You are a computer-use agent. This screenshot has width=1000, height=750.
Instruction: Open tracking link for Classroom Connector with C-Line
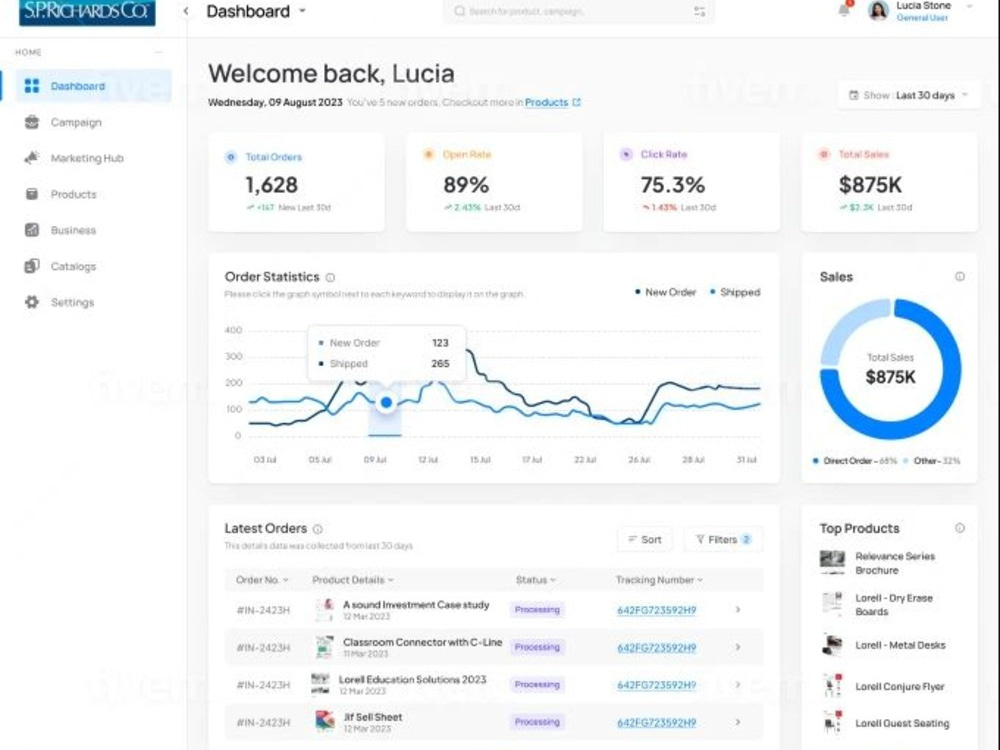point(656,648)
